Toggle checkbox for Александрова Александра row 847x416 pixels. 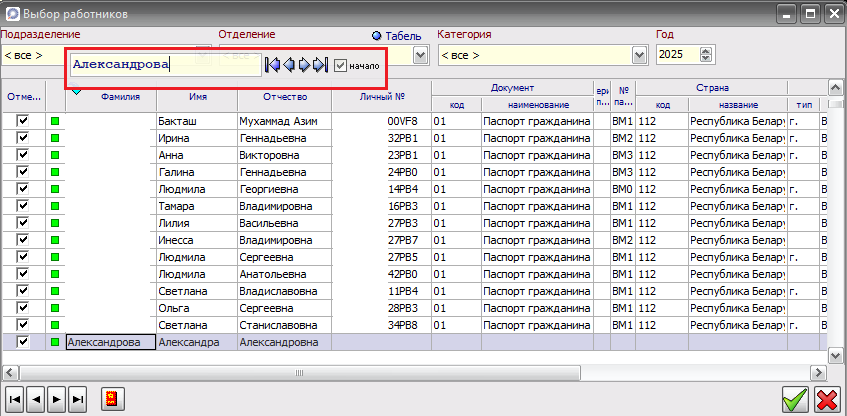[22, 342]
